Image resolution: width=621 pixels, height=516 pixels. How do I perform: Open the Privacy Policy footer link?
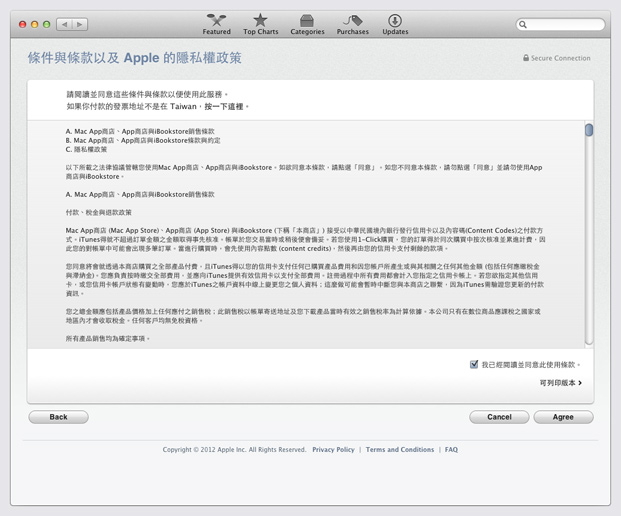(x=333, y=449)
